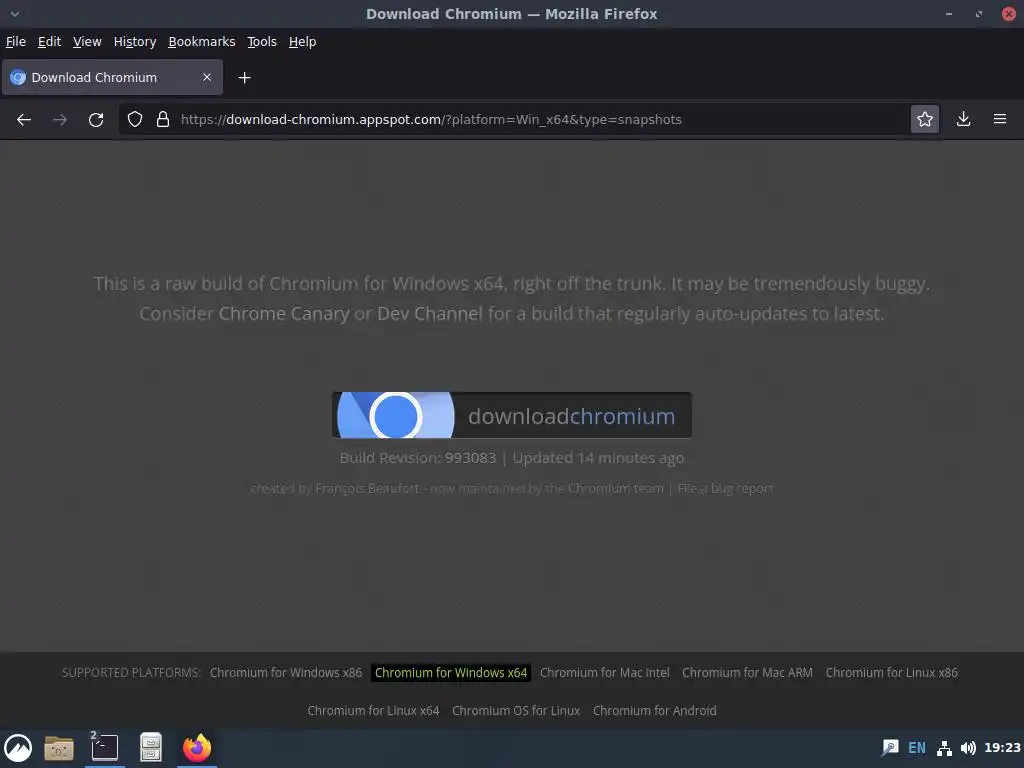Select Chromium for Android platform
1024x768 pixels.
click(x=654, y=711)
